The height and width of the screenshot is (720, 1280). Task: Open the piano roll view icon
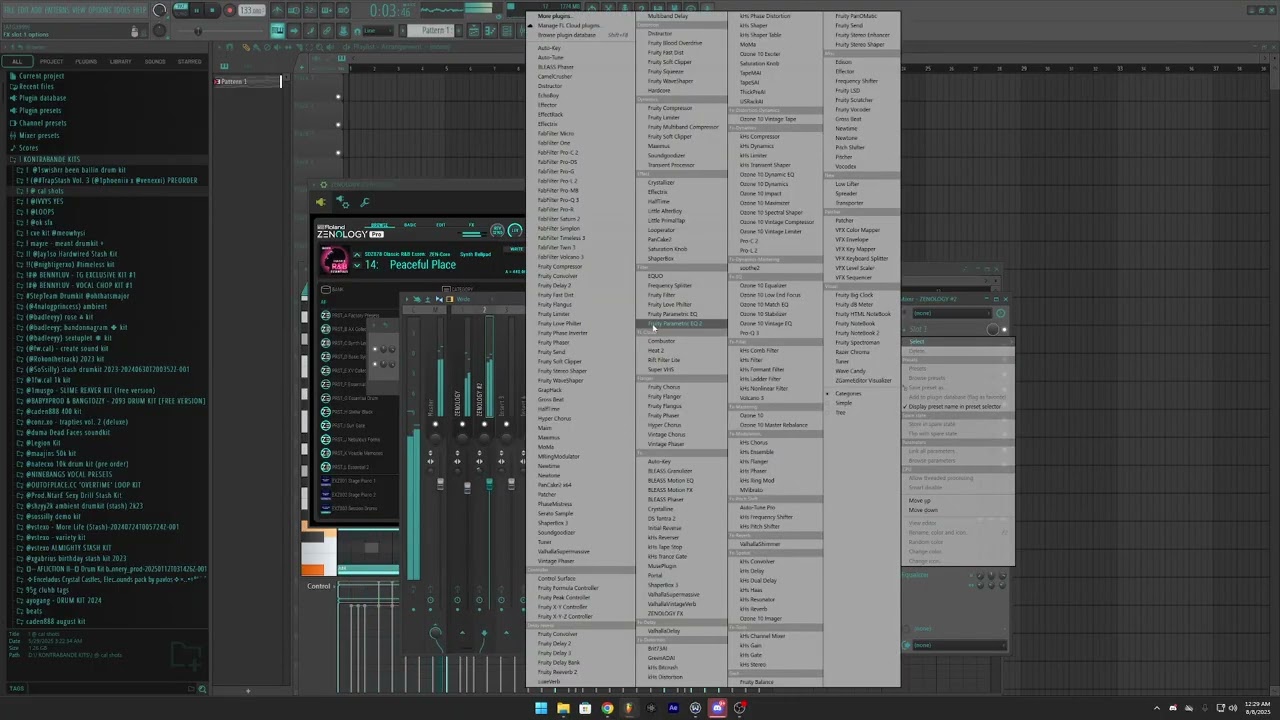490,30
